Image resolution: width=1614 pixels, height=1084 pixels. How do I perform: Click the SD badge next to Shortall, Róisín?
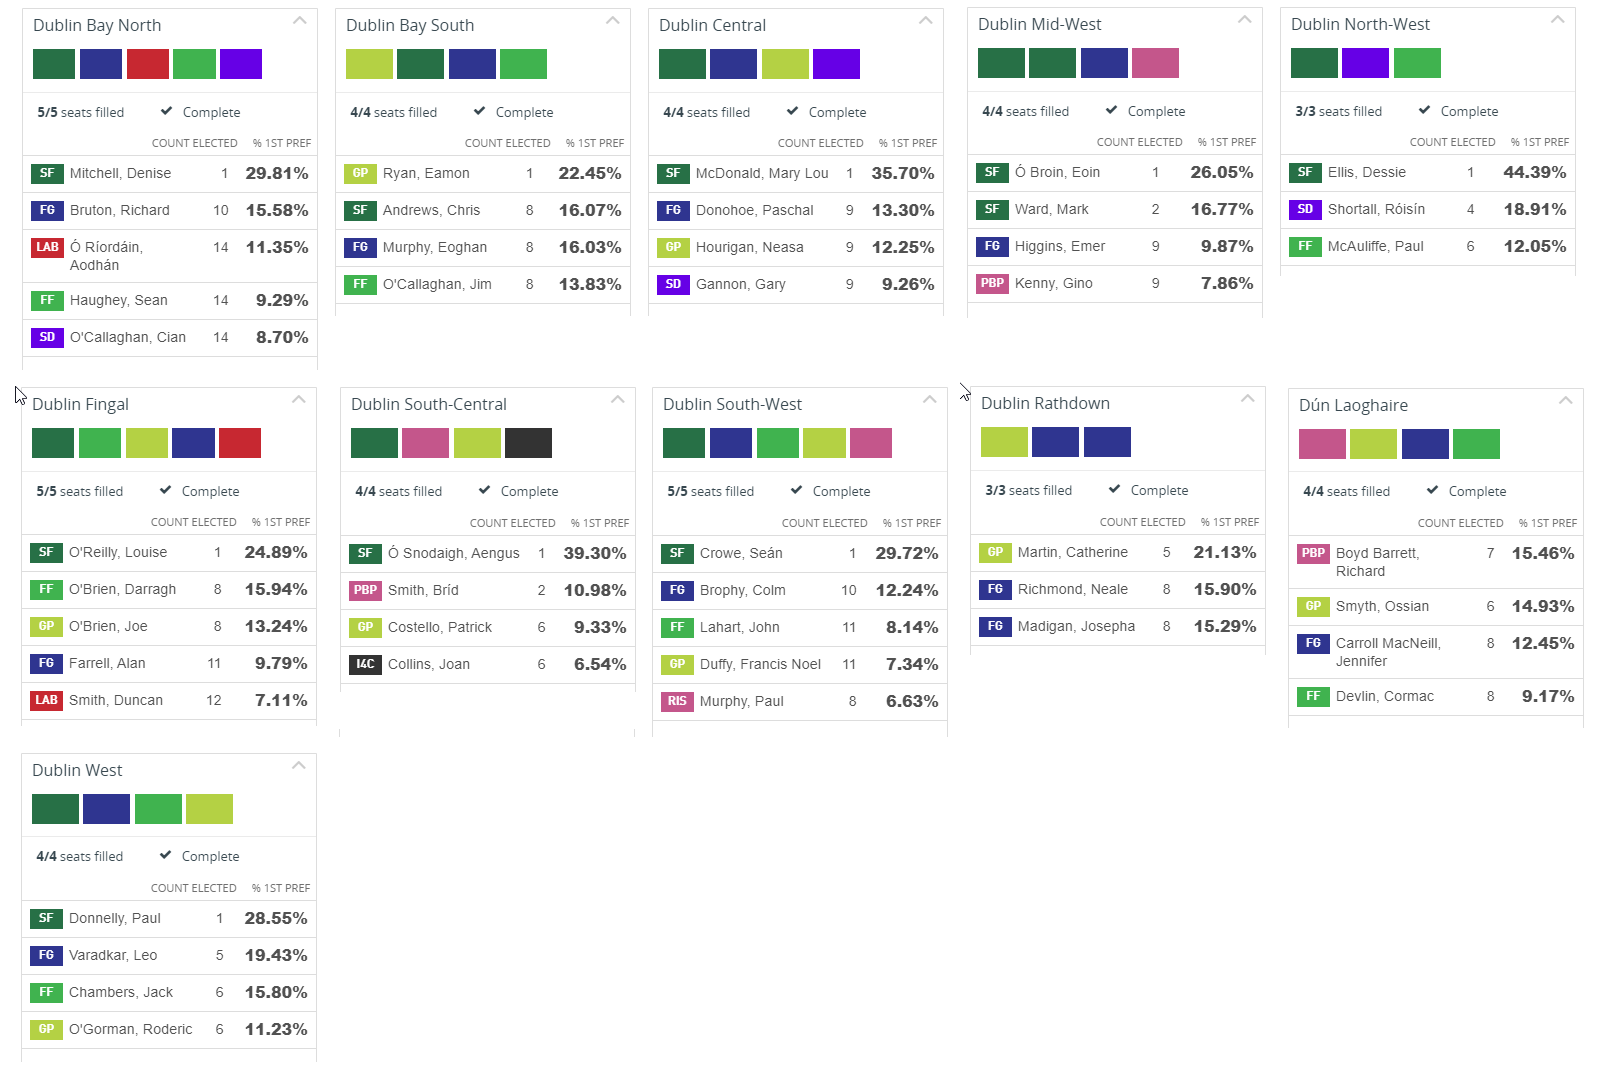coord(1305,209)
